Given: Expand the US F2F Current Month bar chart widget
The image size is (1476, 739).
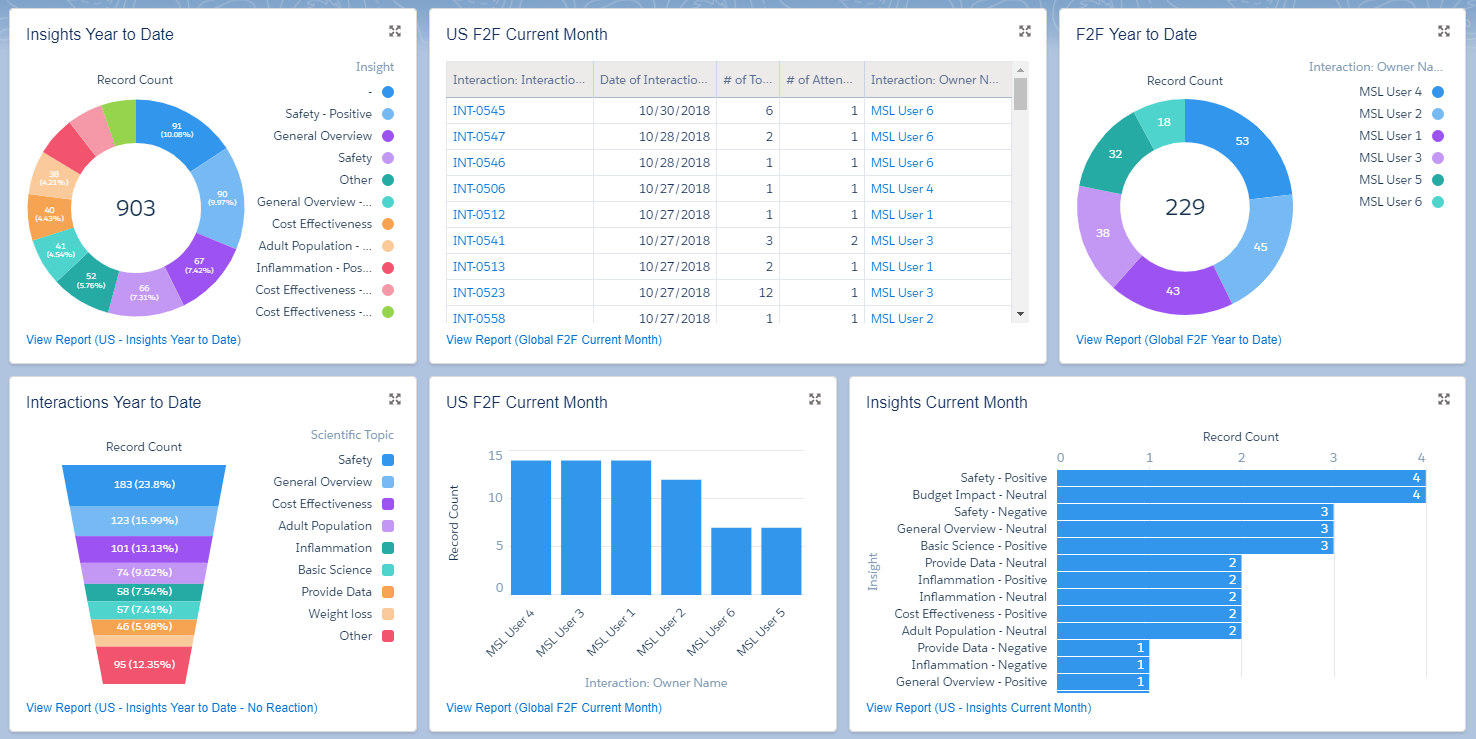Looking at the screenshot, I should (815, 398).
